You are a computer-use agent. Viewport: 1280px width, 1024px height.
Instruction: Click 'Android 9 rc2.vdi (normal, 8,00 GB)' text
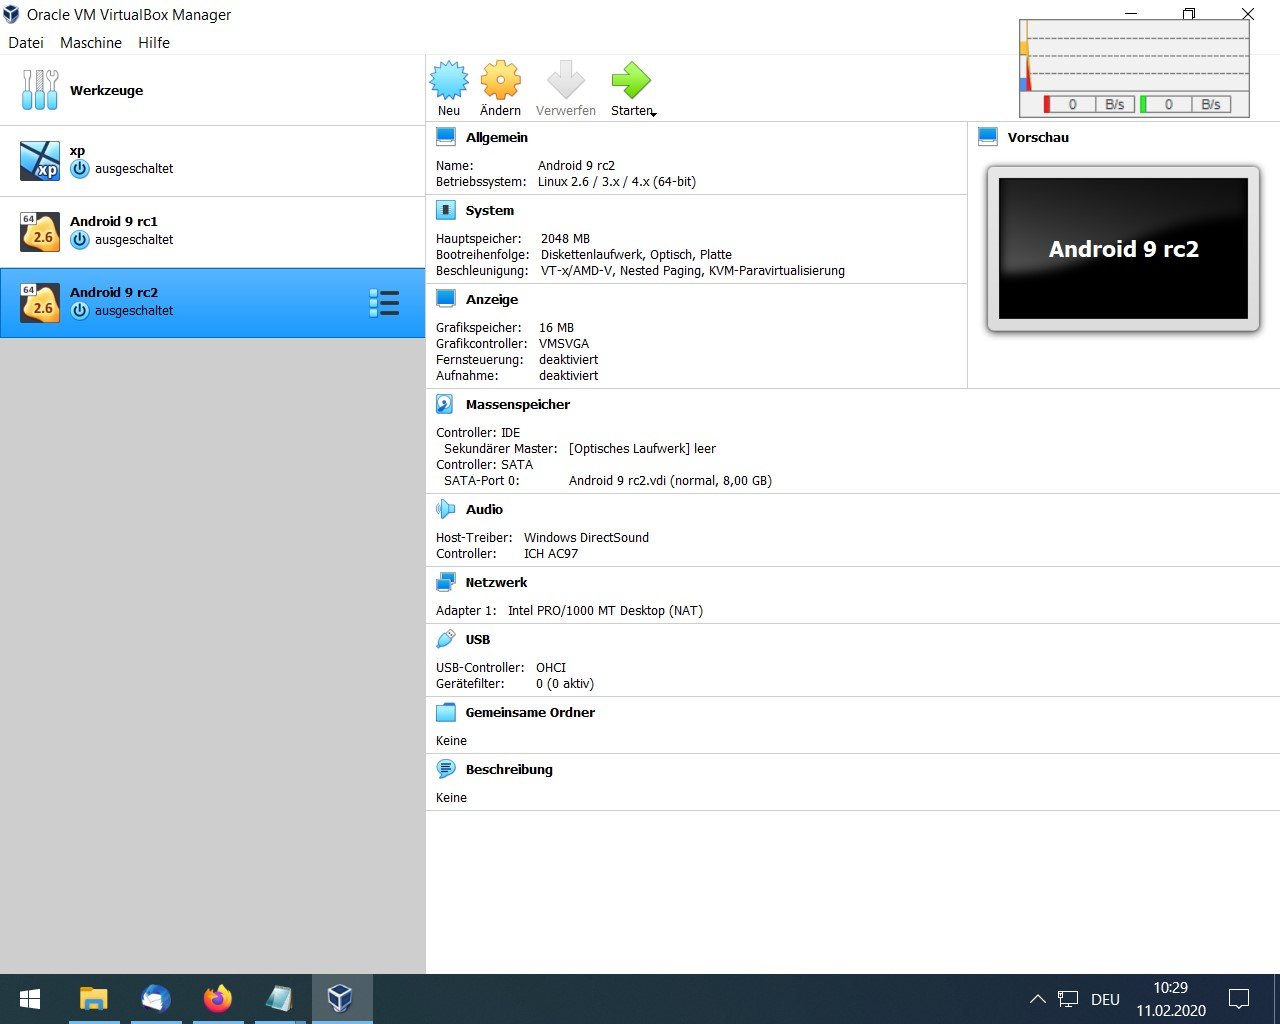[670, 480]
